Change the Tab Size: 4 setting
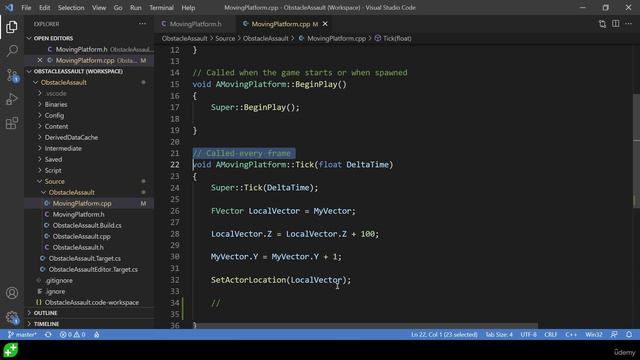Viewport: 640px width, 360px height. (x=499, y=335)
